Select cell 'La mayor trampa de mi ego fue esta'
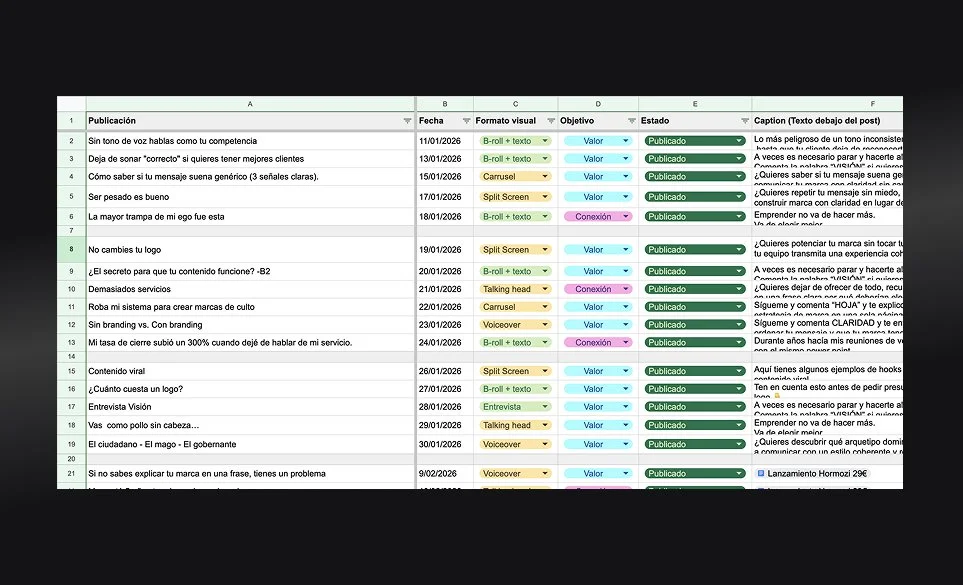This screenshot has width=963, height=585. coord(251,216)
